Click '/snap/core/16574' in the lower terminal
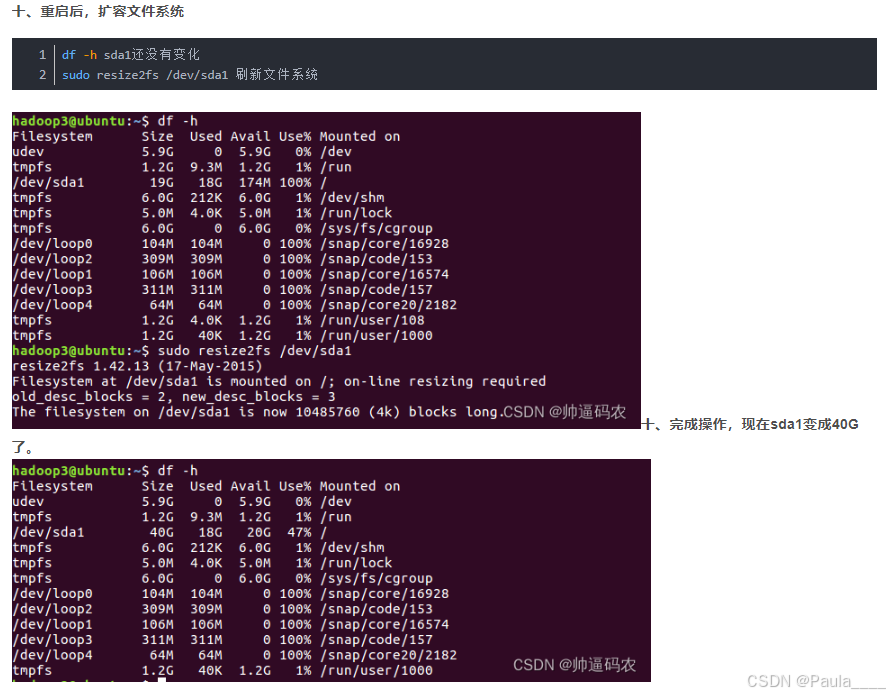 coord(384,624)
